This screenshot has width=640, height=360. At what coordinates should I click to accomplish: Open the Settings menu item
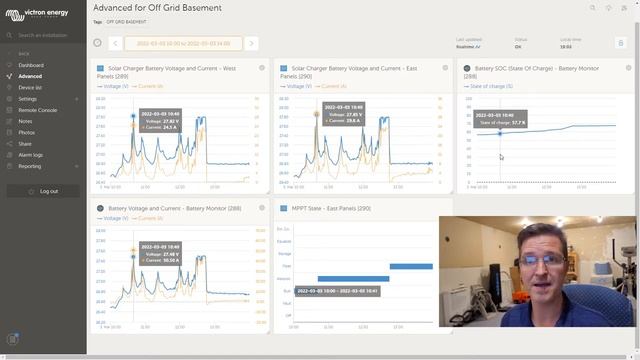[27, 99]
